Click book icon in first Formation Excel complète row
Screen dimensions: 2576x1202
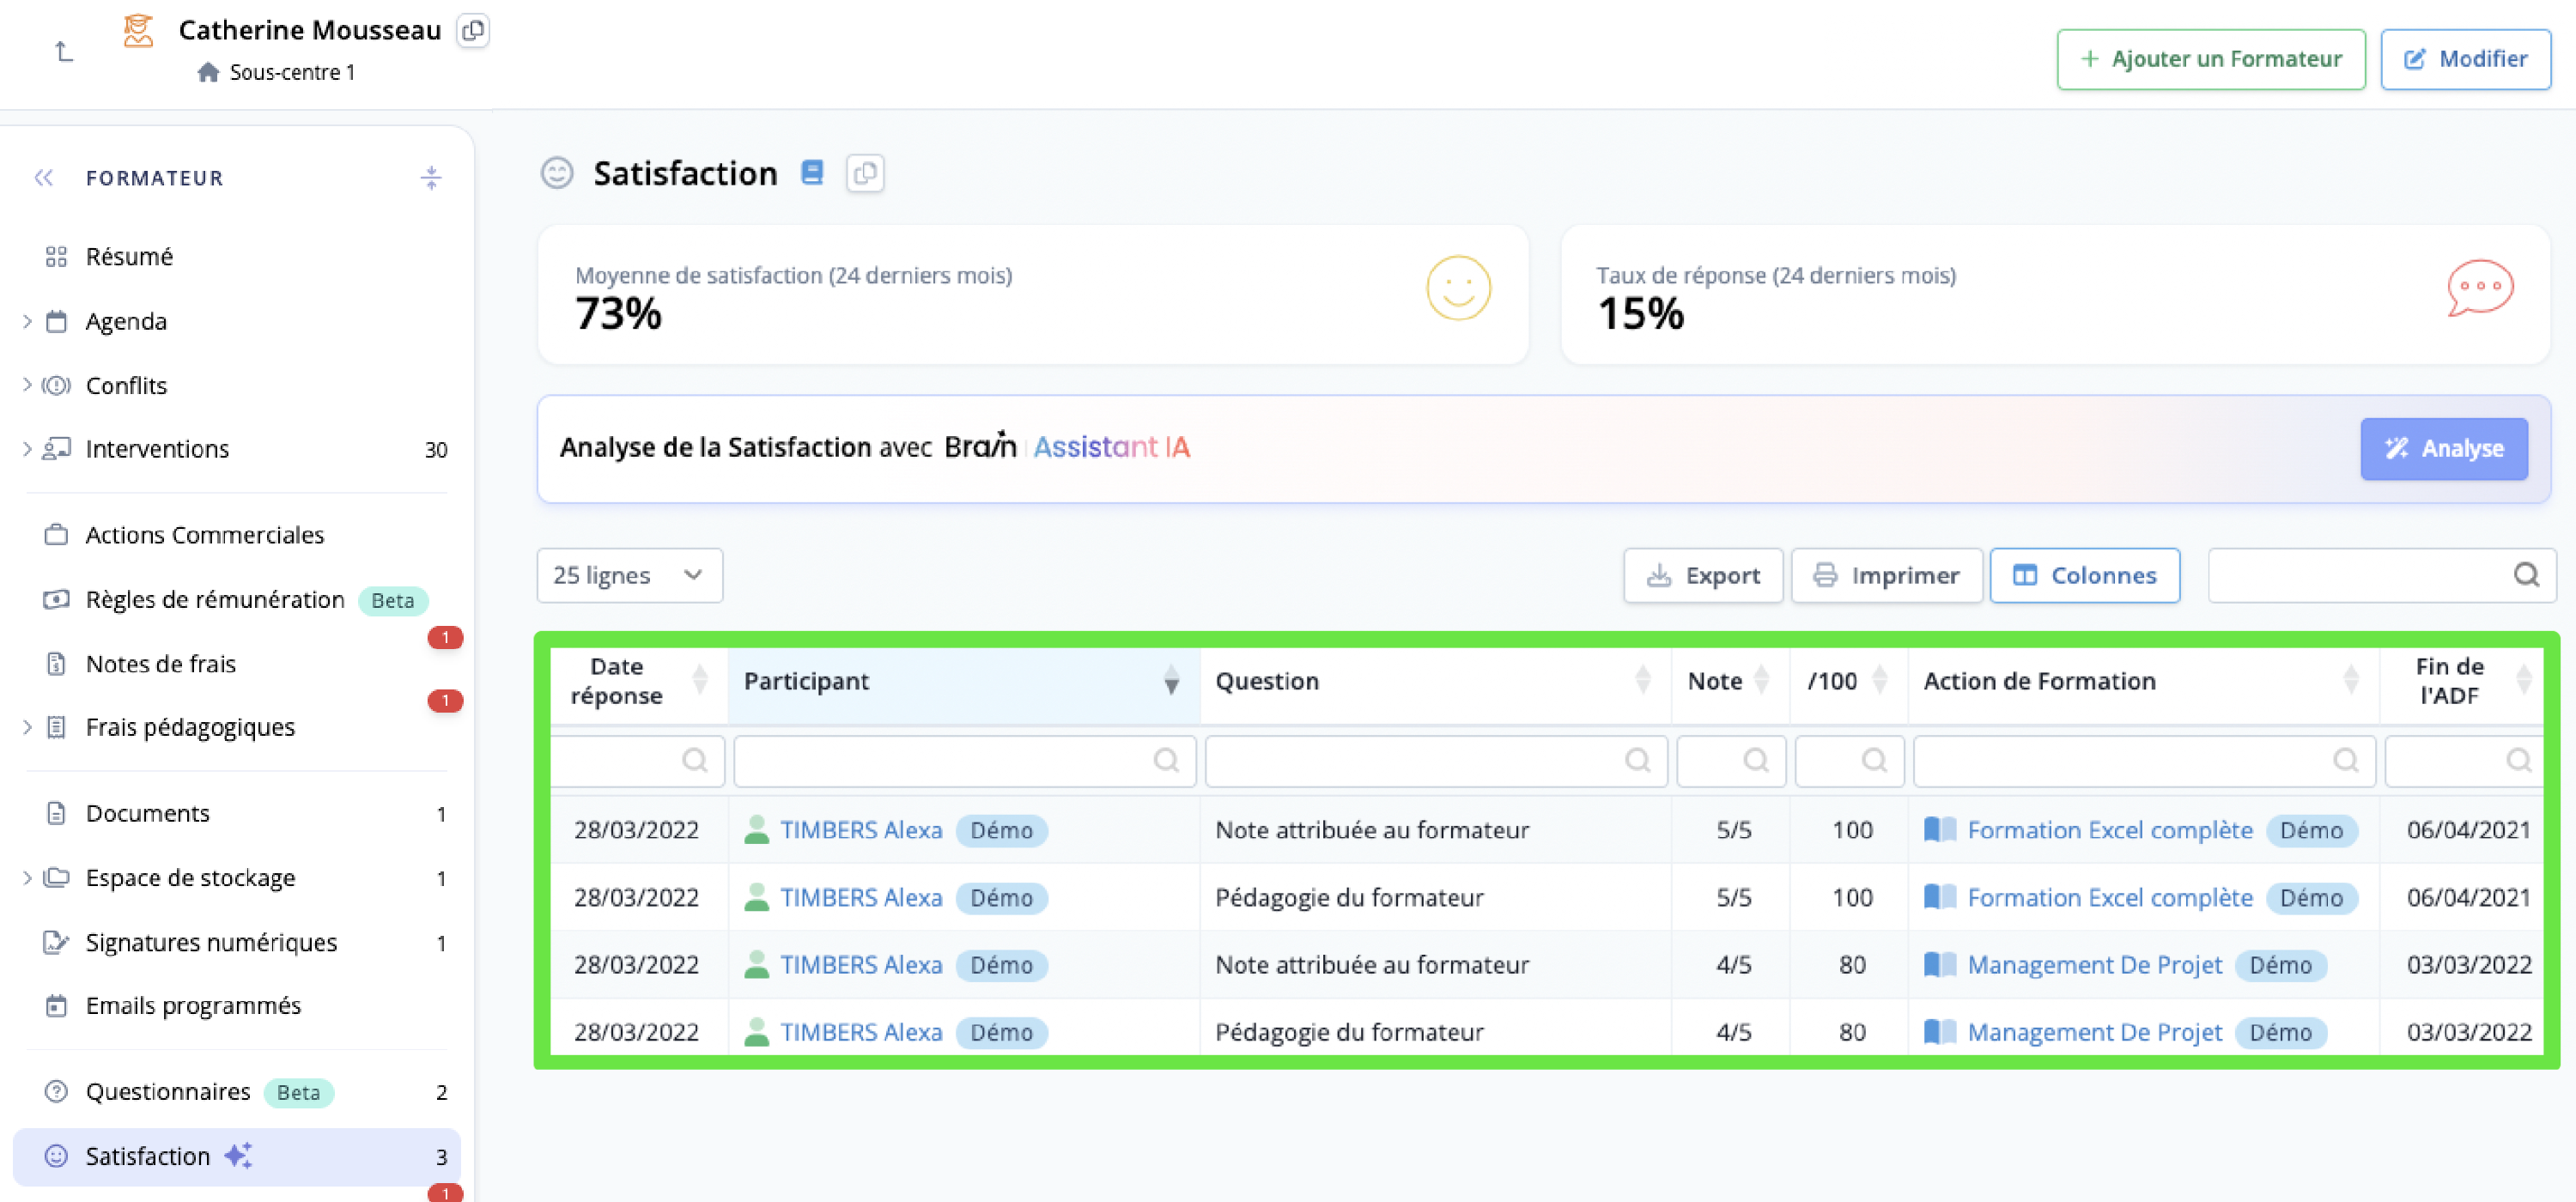click(1939, 829)
